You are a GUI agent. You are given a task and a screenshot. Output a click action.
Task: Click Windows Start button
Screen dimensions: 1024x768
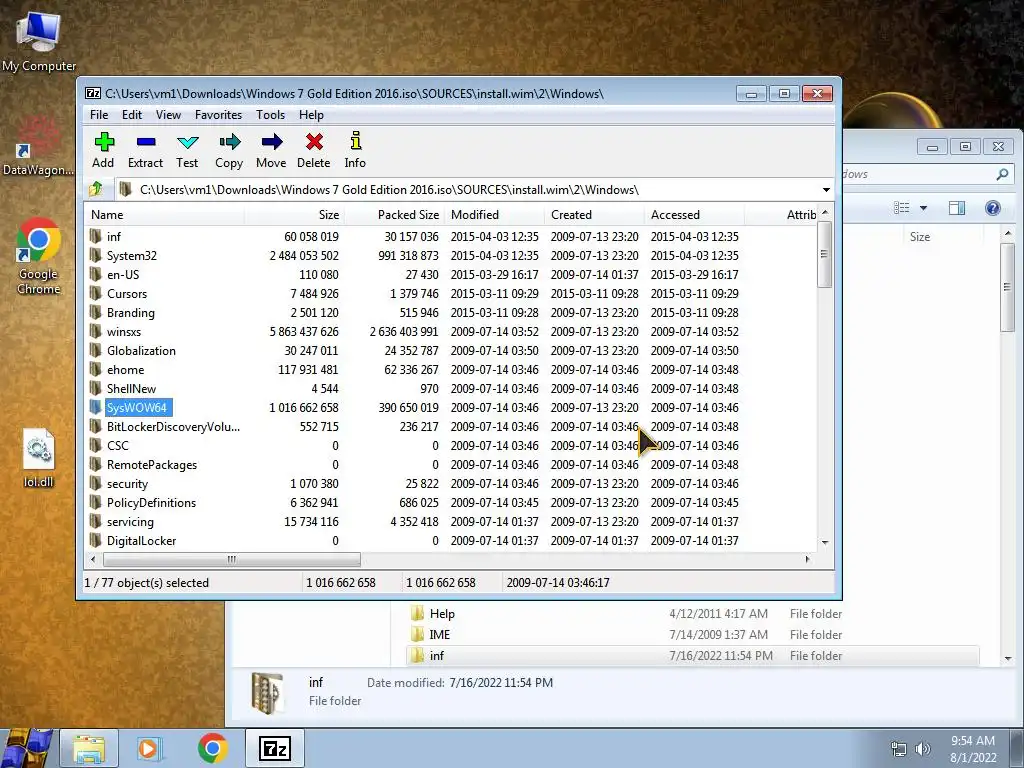27,748
